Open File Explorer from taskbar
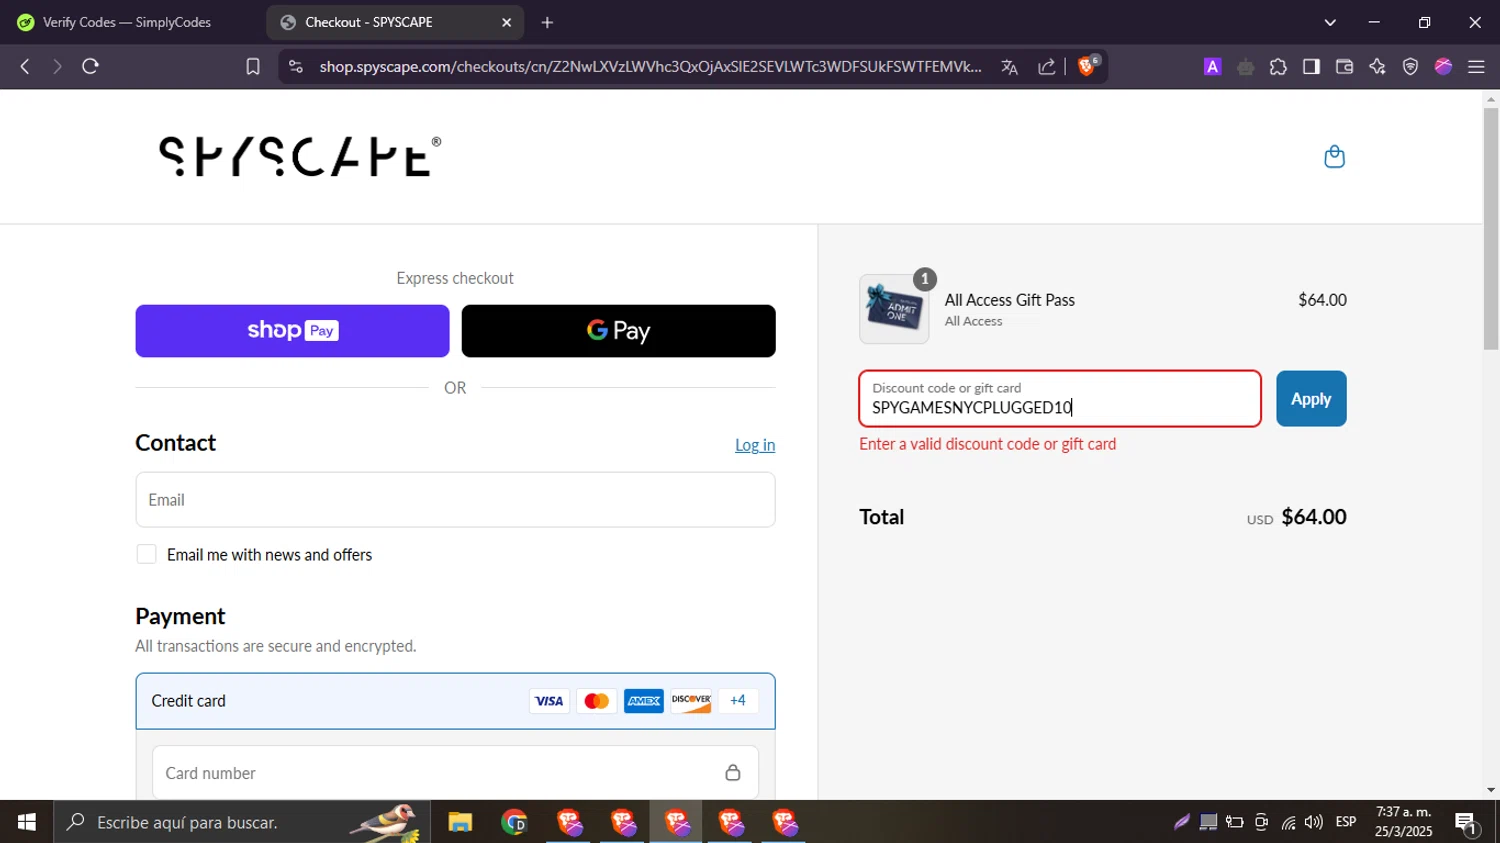The image size is (1500, 843). pyautogui.click(x=460, y=822)
